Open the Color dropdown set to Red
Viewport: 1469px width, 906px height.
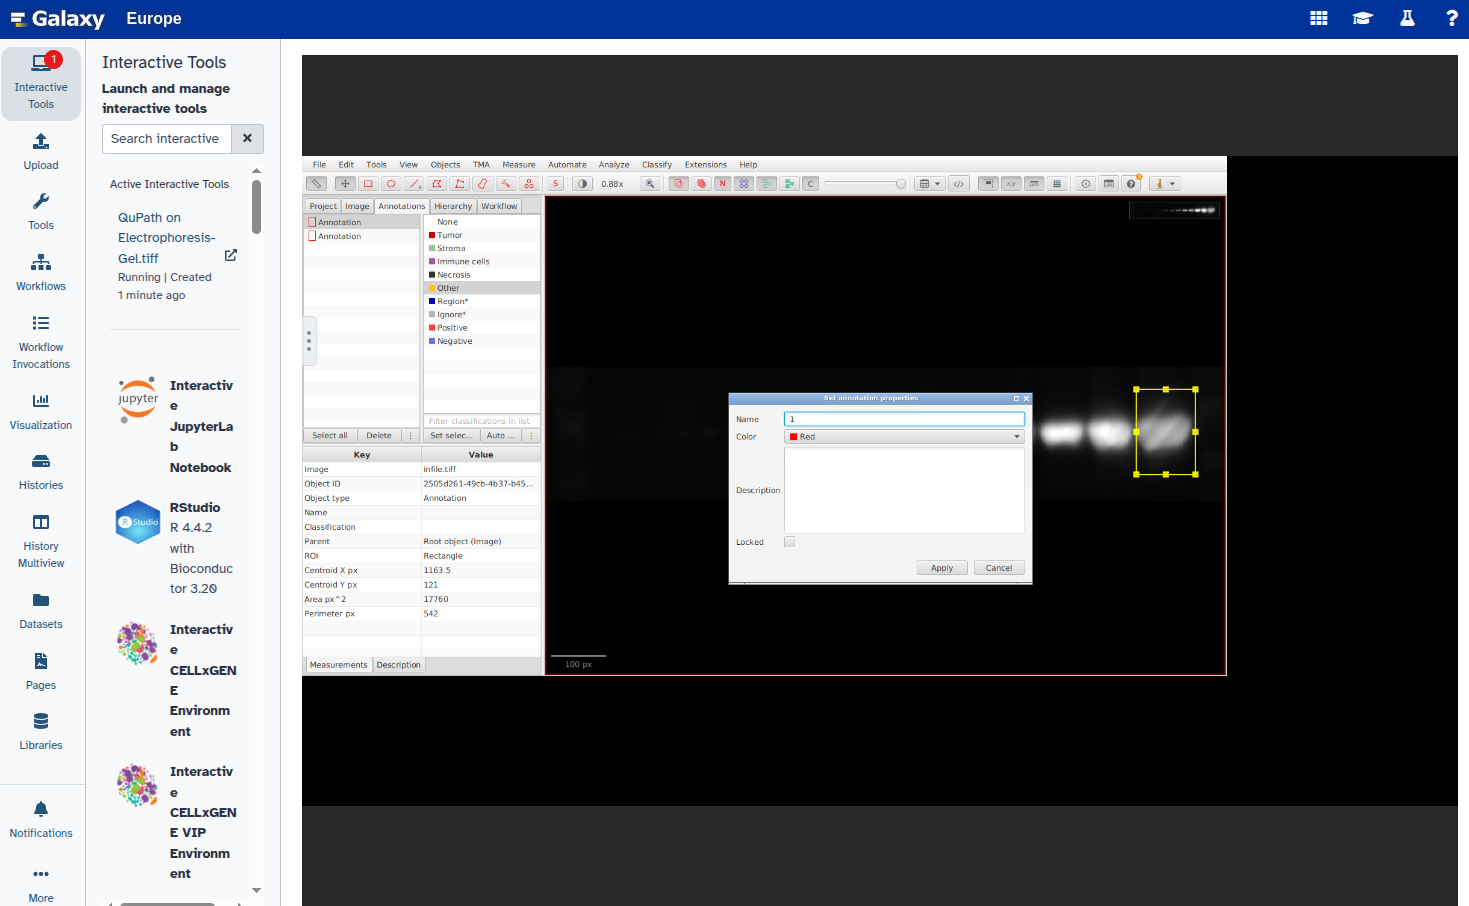tap(905, 437)
